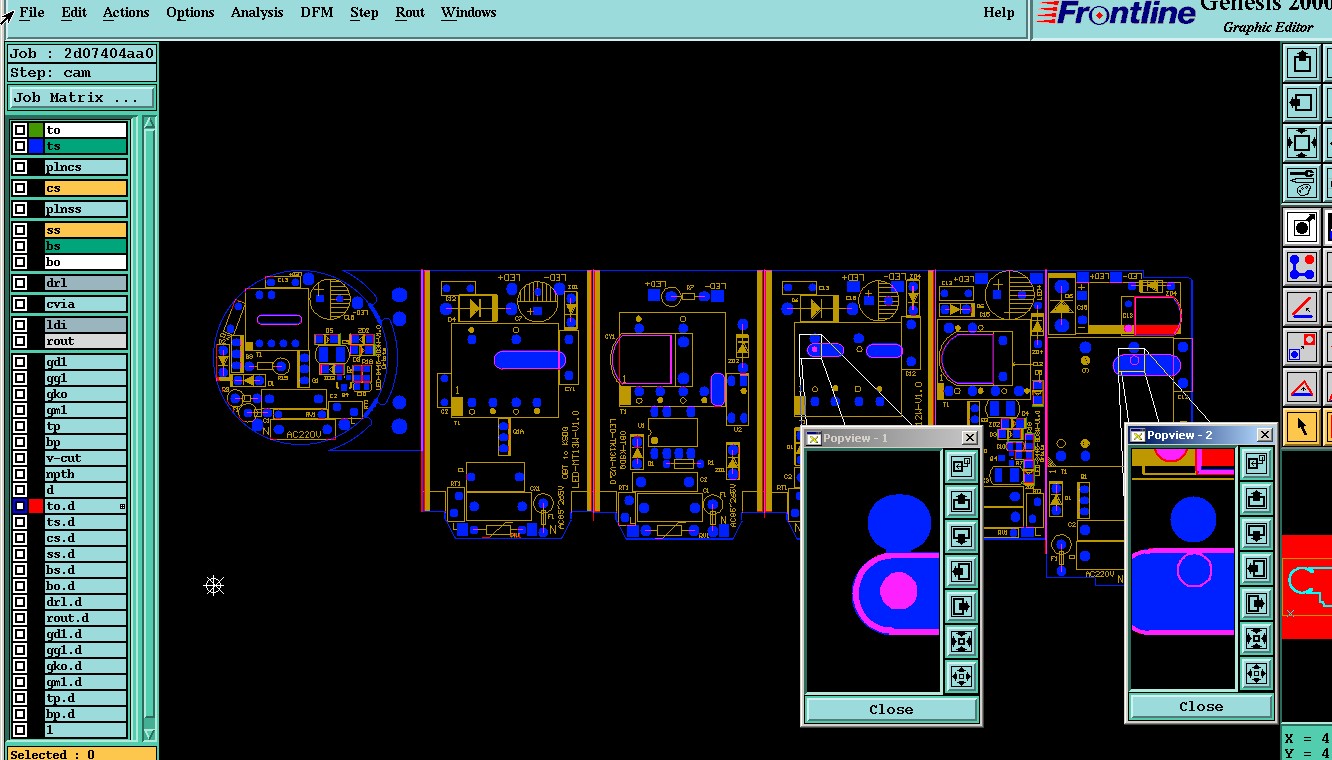Select layer name plnss in layer list

86,209
